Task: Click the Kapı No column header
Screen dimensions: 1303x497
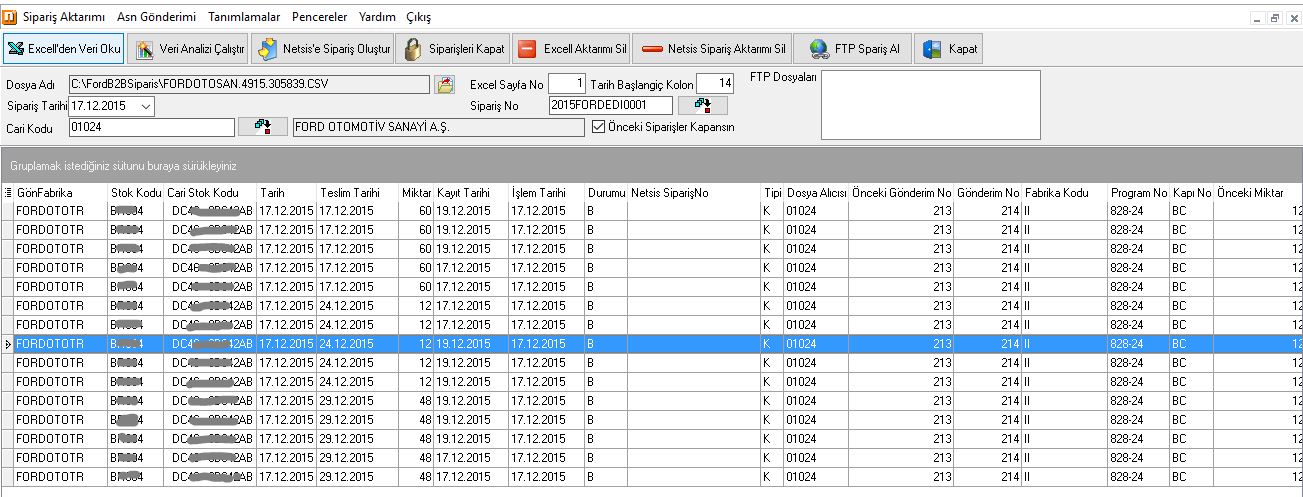Action: [x=1192, y=192]
